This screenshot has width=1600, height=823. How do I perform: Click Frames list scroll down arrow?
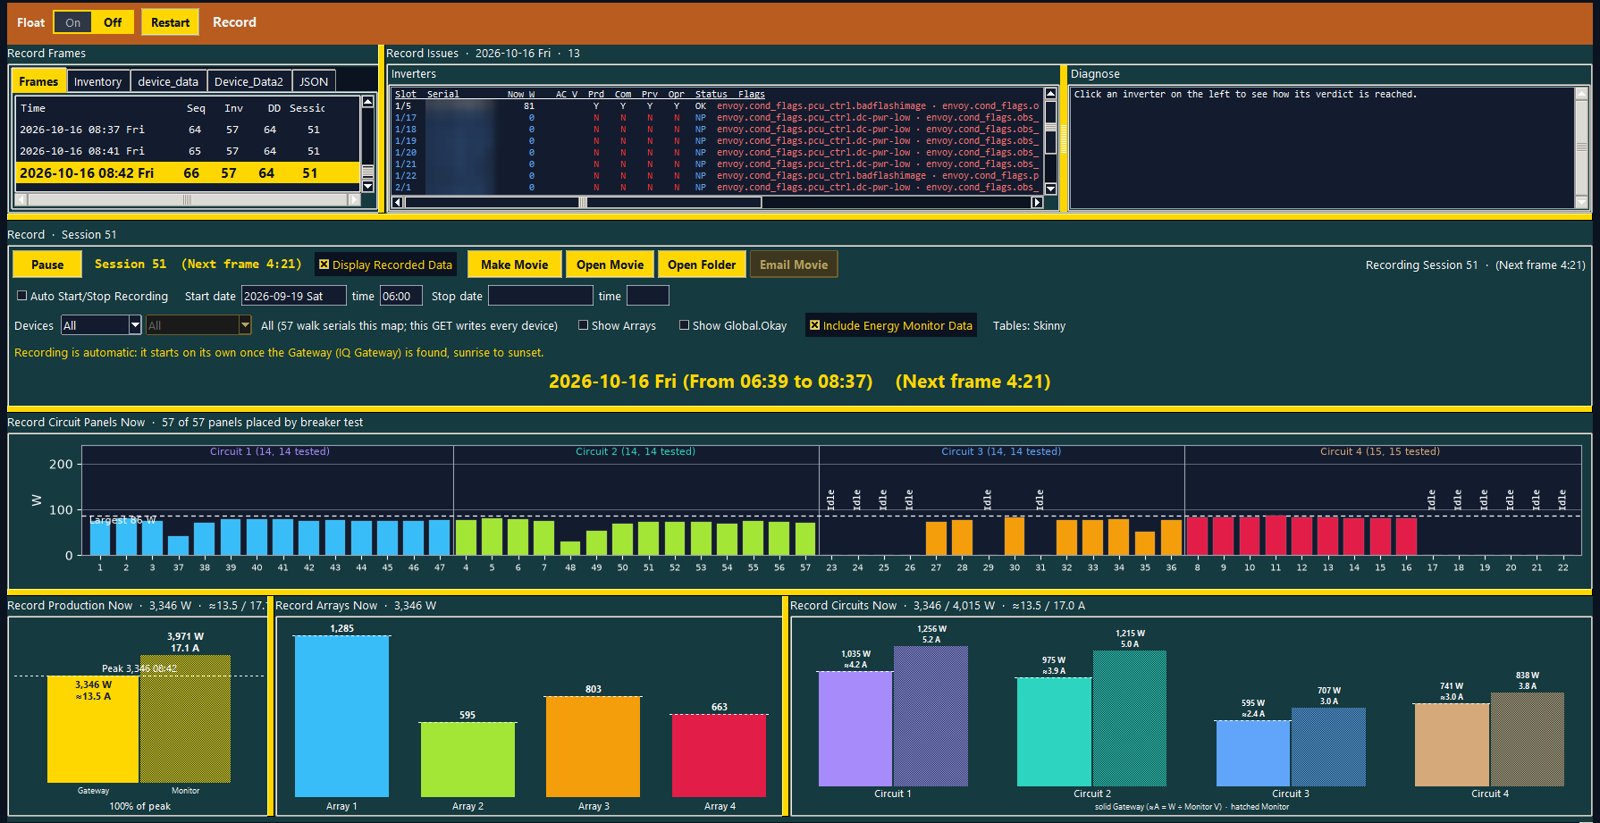(368, 187)
